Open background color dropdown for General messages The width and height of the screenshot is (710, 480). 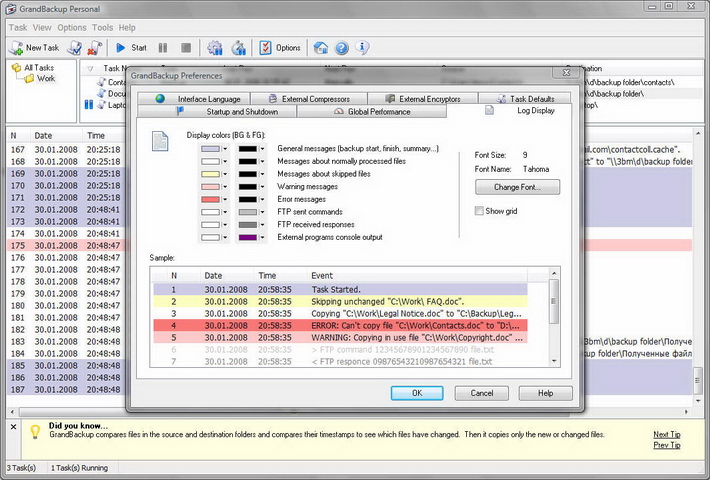pos(225,149)
